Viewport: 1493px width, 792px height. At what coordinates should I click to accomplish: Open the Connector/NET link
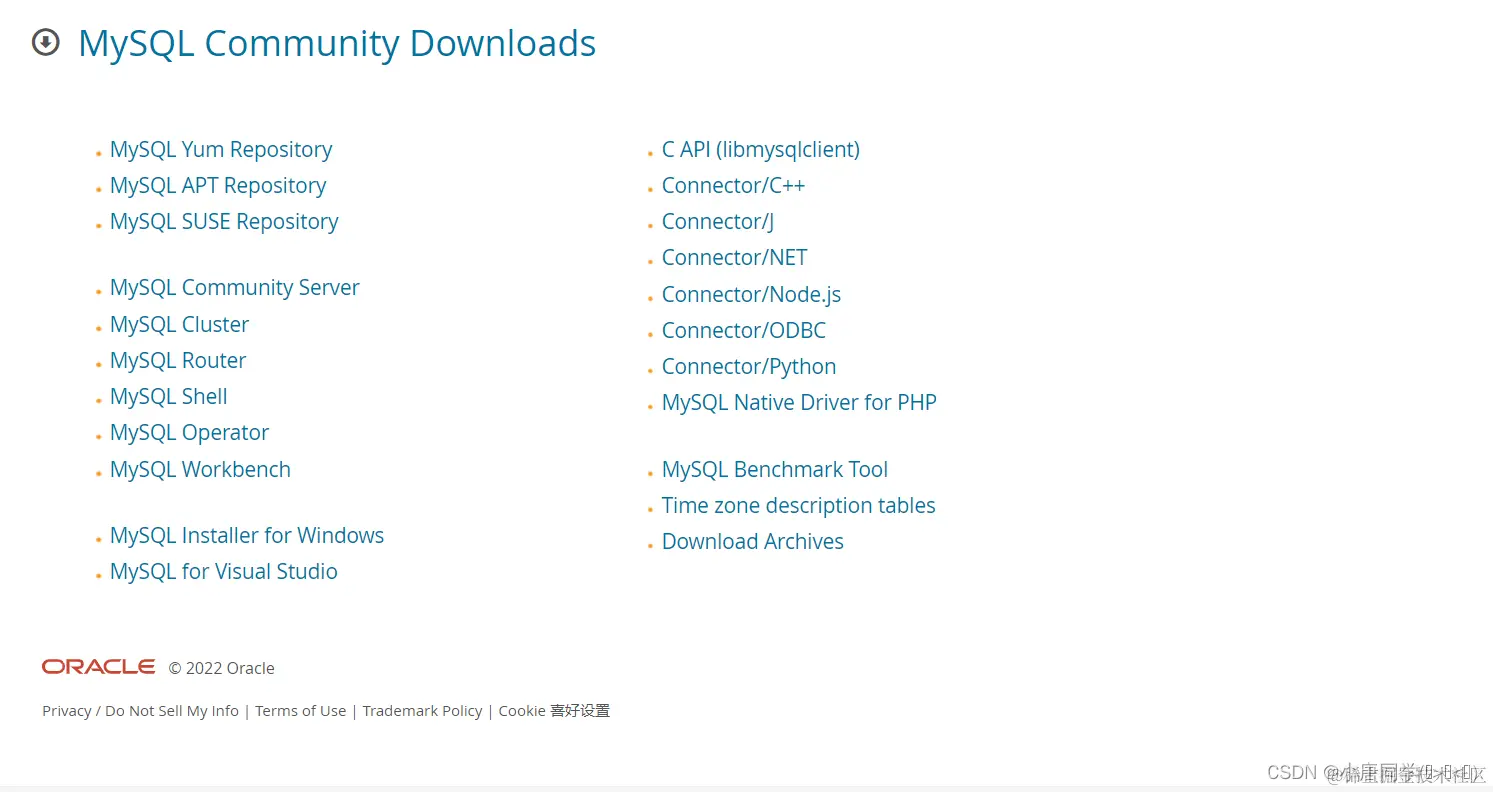click(735, 257)
